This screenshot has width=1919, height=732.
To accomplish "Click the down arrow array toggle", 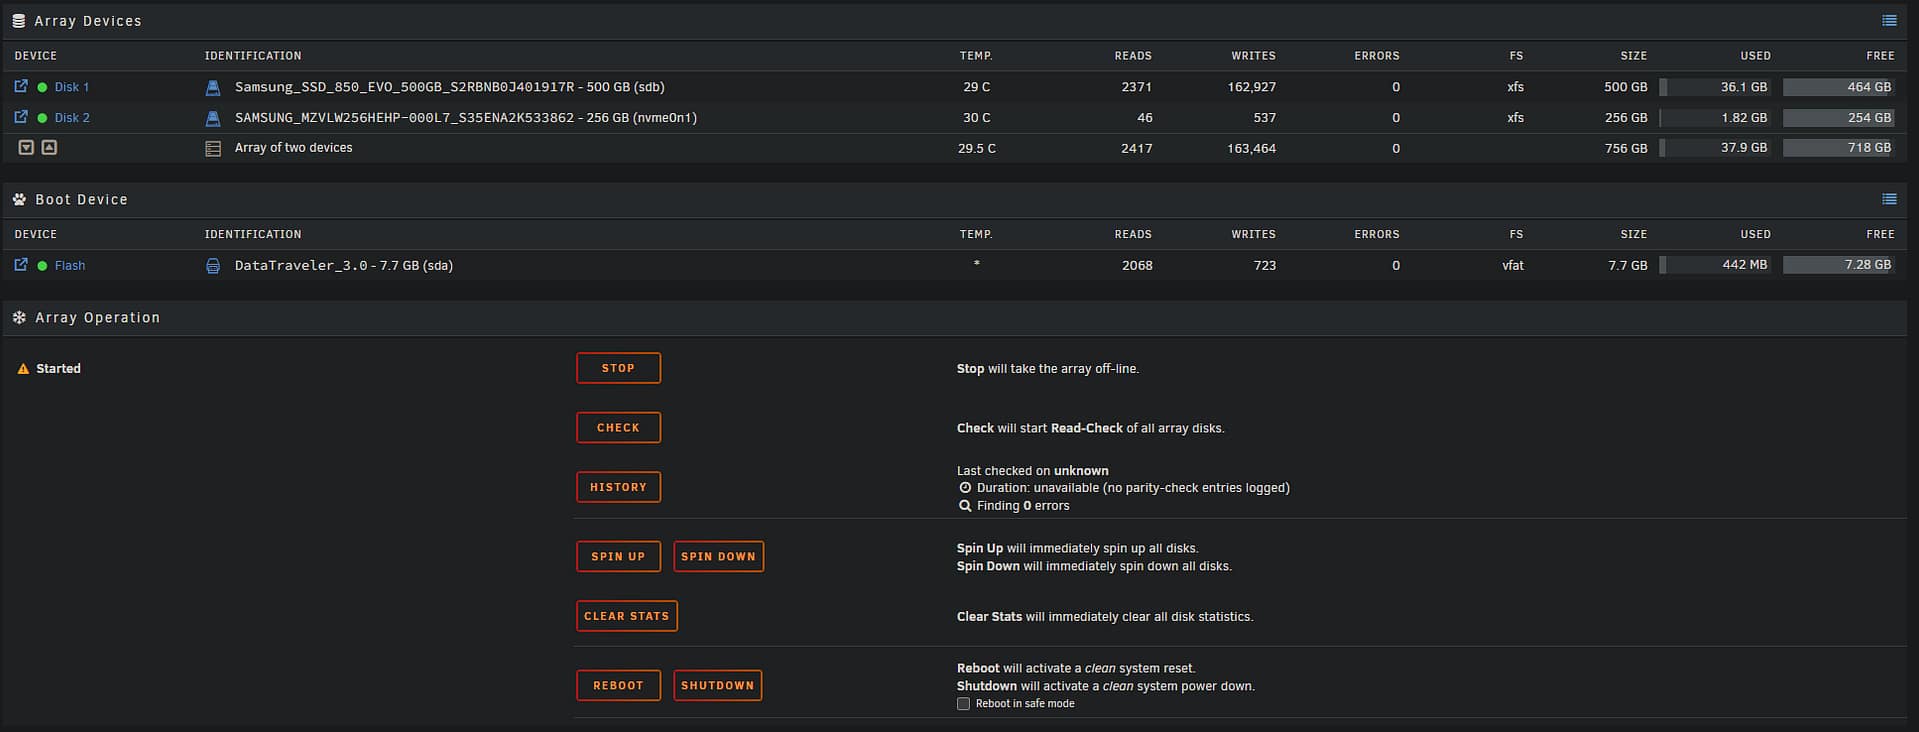I will pyautogui.click(x=26, y=148).
